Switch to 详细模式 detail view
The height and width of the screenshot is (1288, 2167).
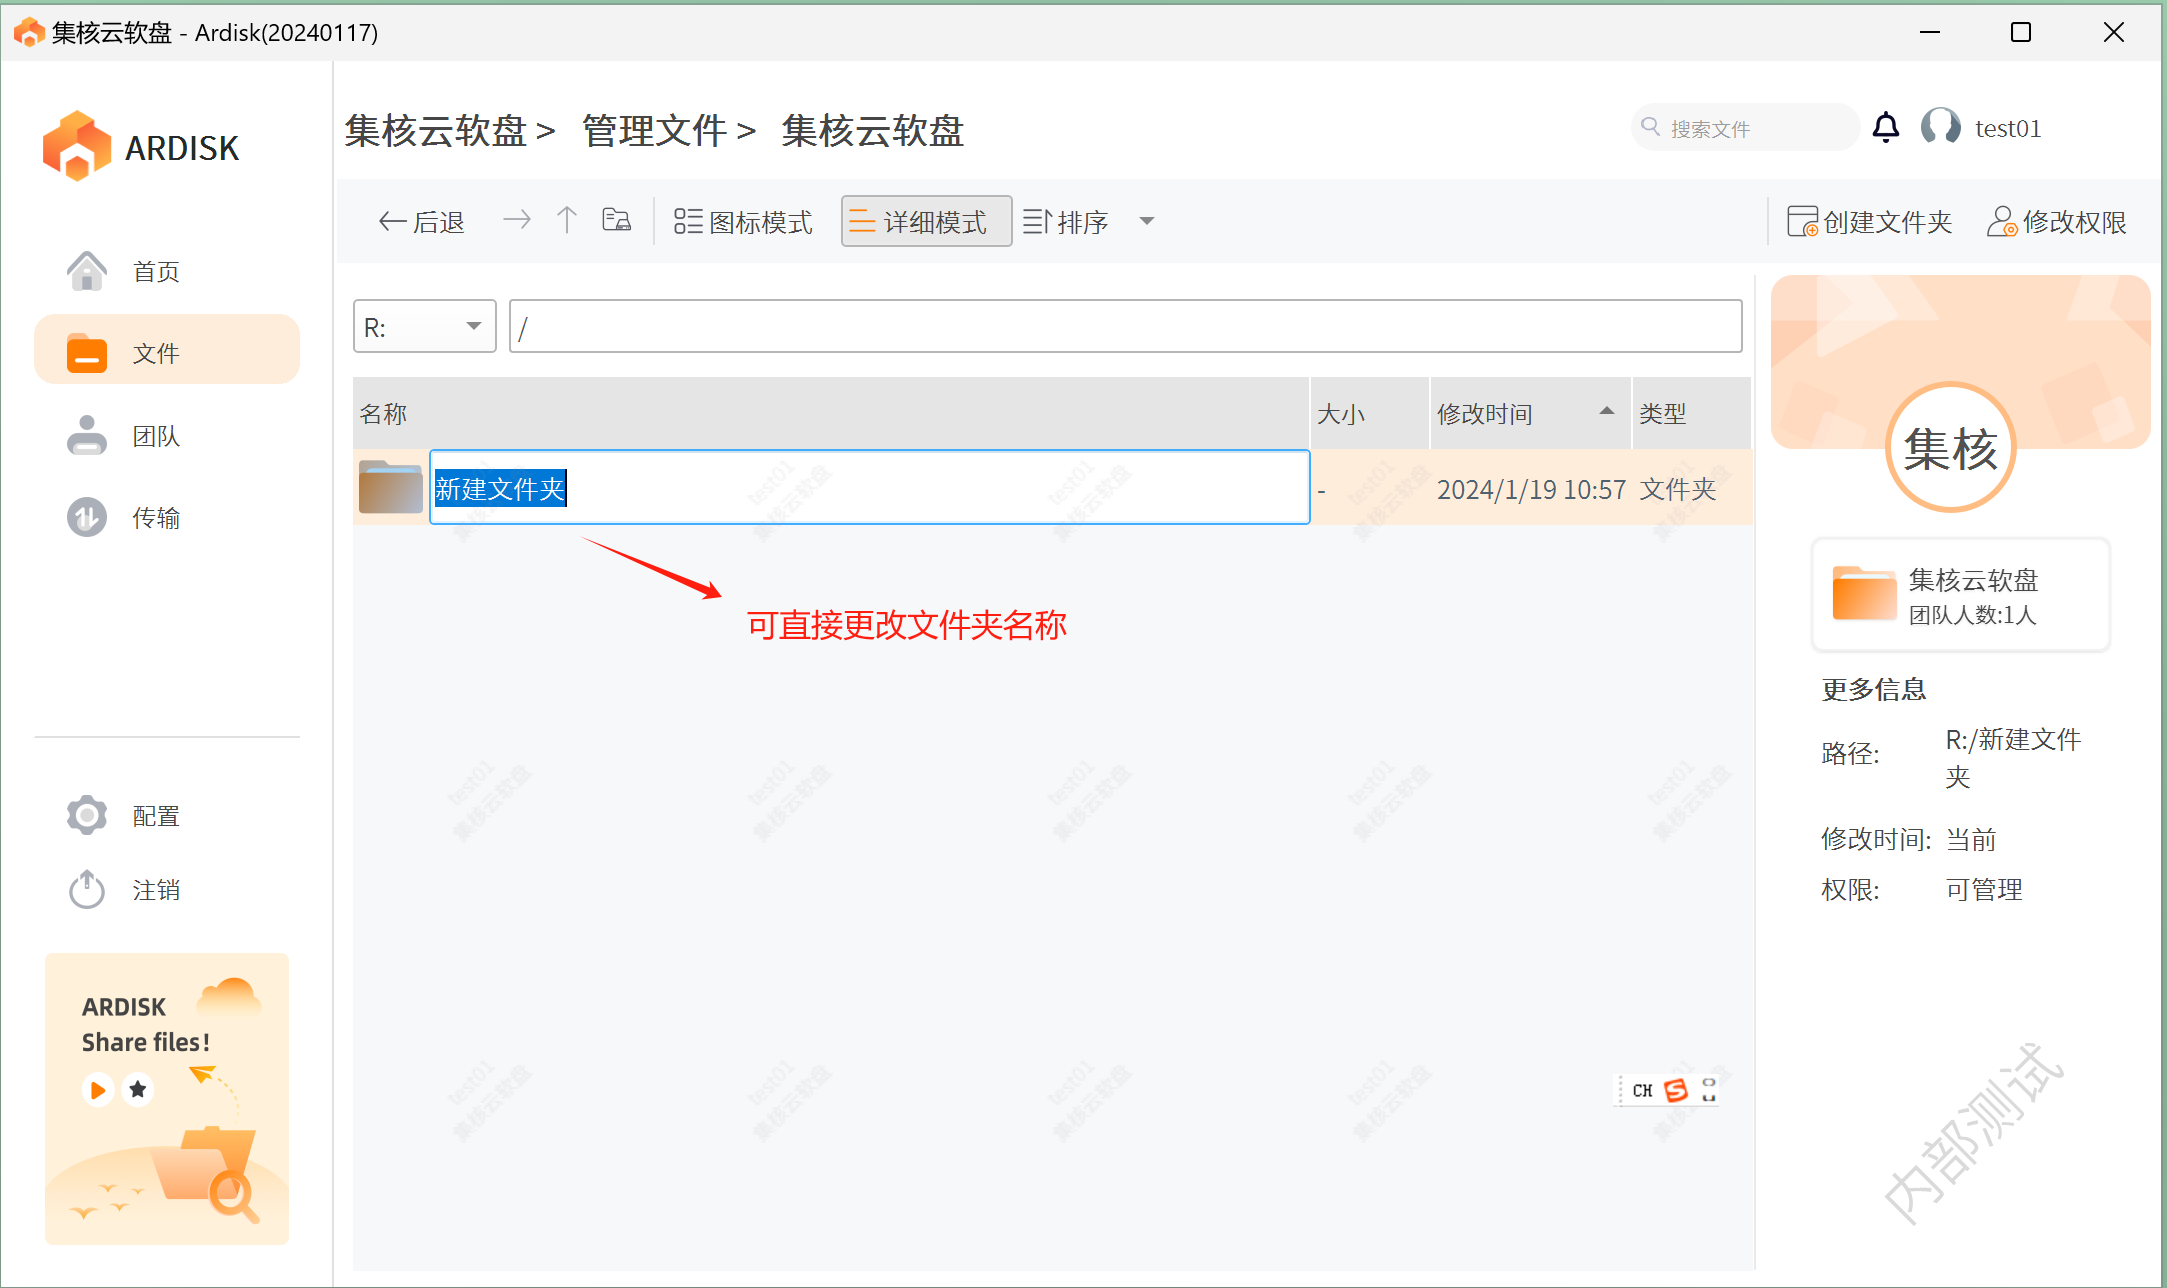(926, 221)
